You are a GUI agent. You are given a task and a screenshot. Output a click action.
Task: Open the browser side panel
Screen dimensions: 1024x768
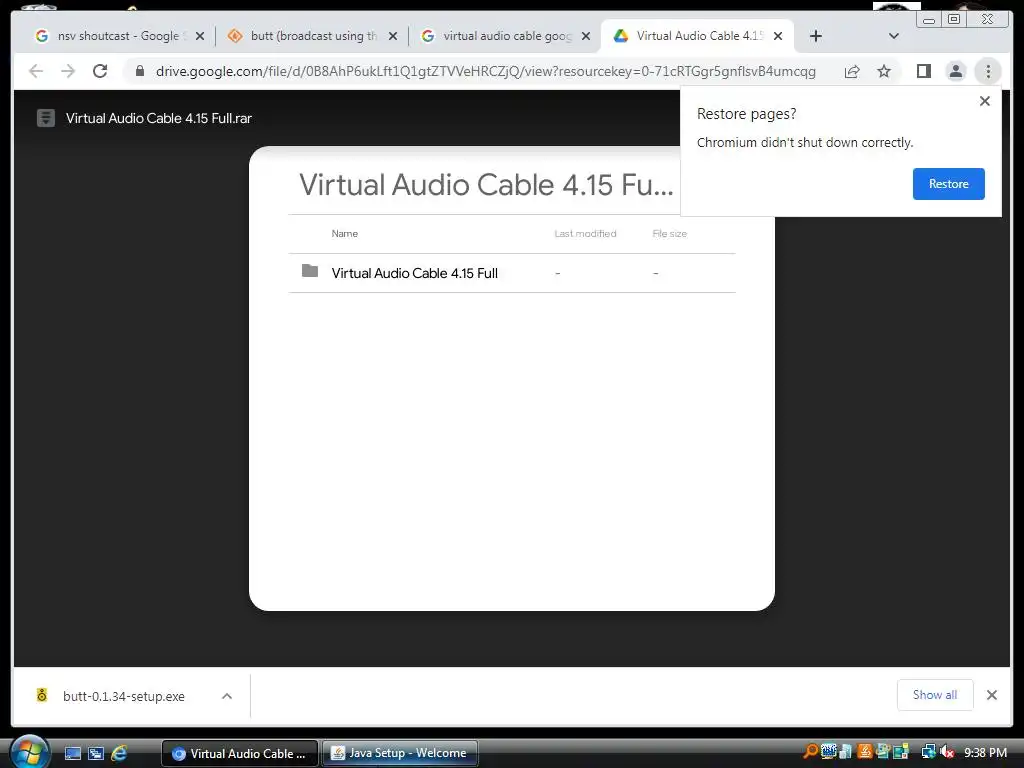pos(923,71)
